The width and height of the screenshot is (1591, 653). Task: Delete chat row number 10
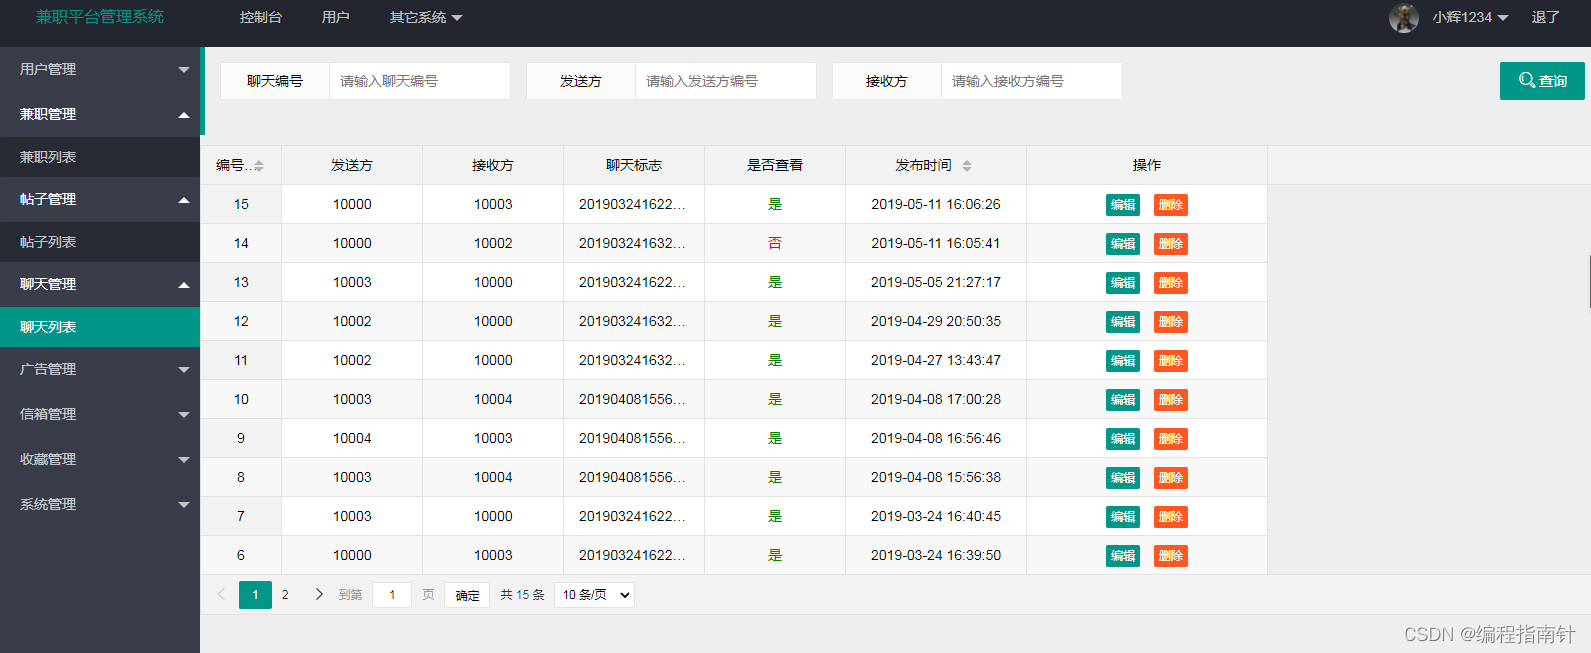point(1171,400)
